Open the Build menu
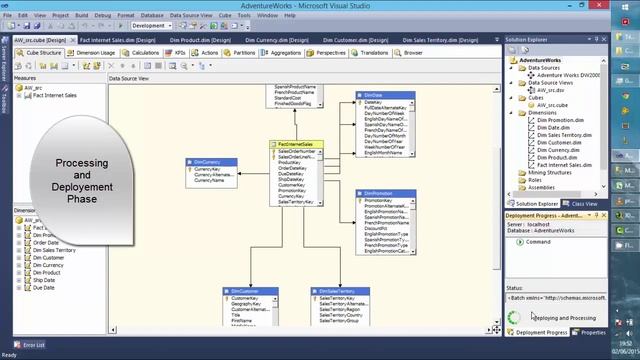640x360 pixels. 82,16
